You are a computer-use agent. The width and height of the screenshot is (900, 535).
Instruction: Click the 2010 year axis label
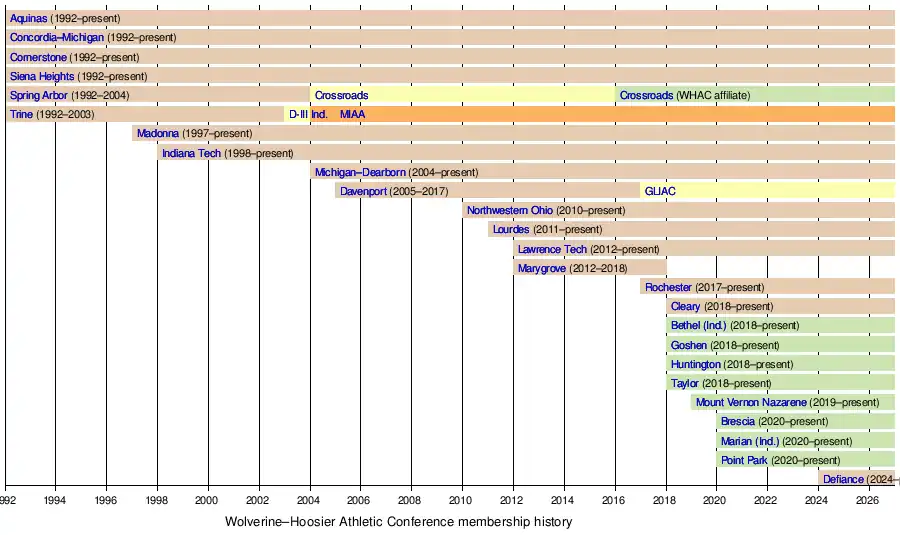(x=461, y=500)
